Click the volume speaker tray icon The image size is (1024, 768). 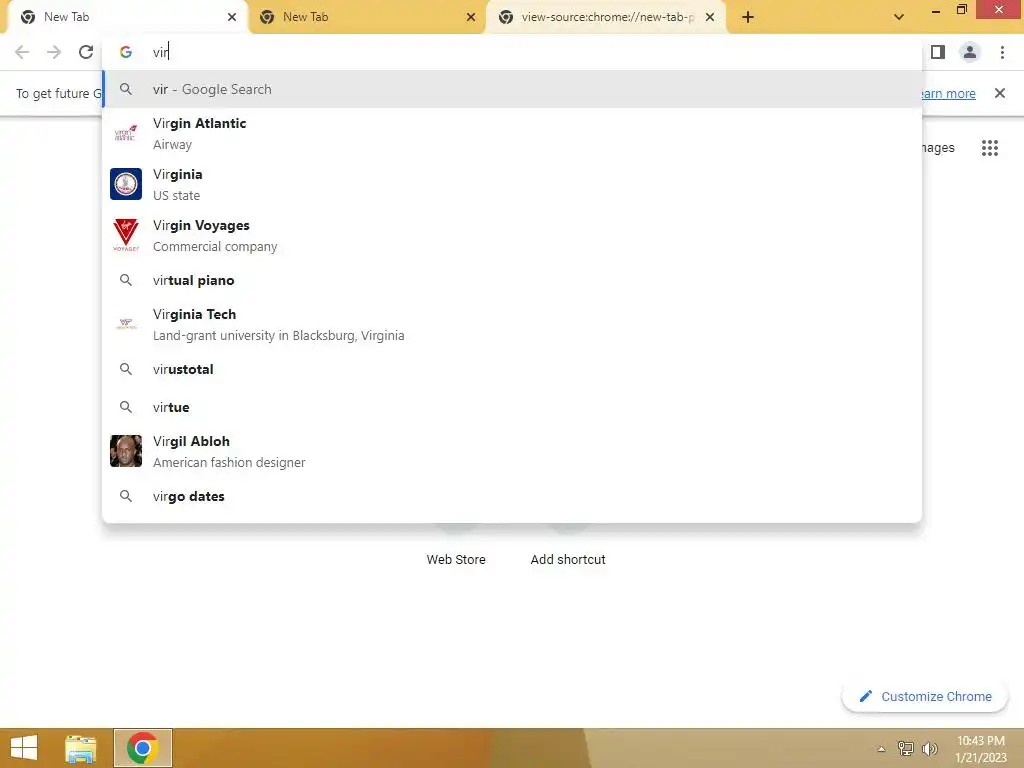click(929, 748)
